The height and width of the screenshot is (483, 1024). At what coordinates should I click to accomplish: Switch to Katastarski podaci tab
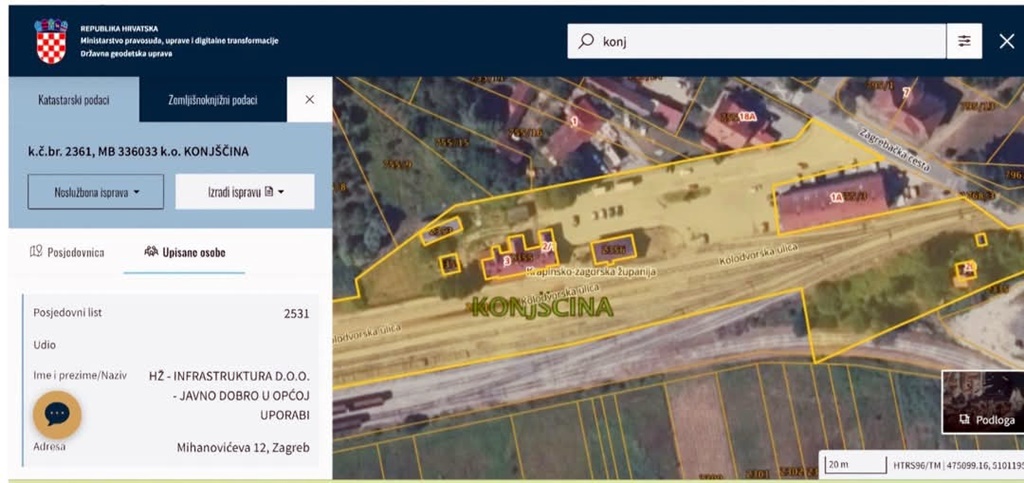coord(74,101)
